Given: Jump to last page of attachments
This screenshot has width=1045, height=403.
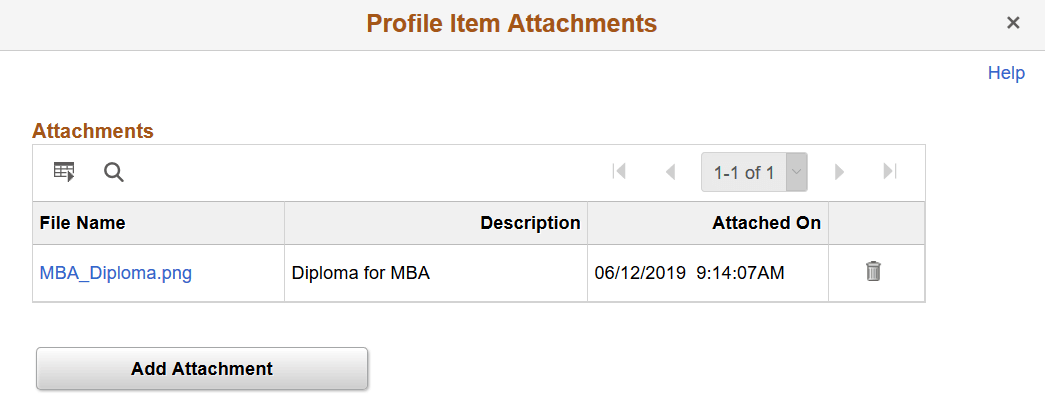Looking at the screenshot, I should point(890,172).
